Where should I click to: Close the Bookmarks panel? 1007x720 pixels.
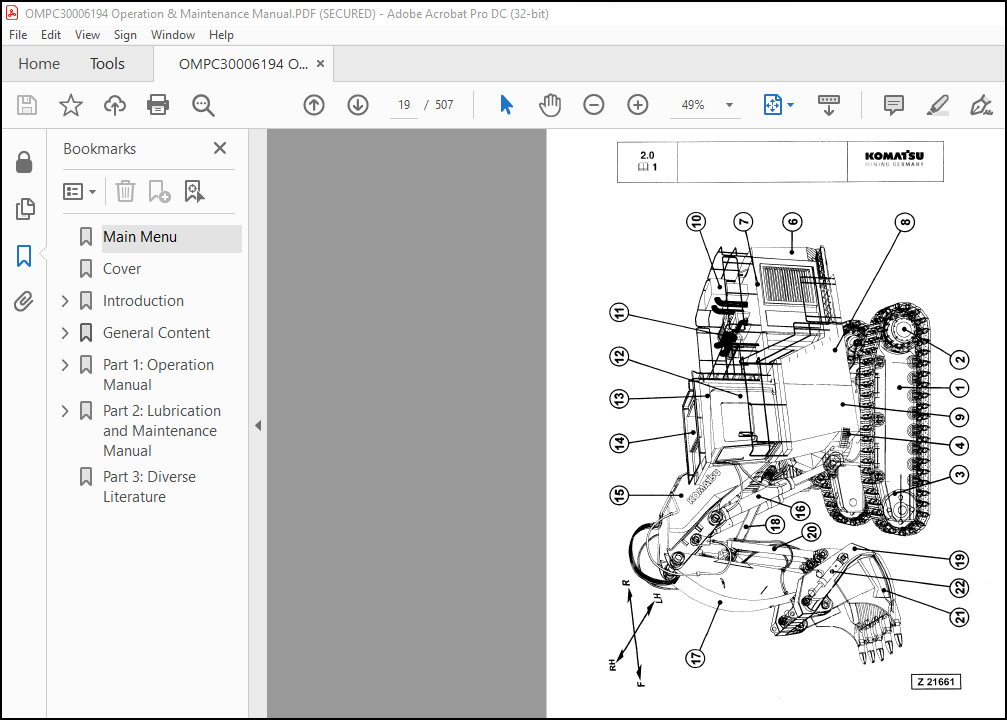pyautogui.click(x=220, y=148)
